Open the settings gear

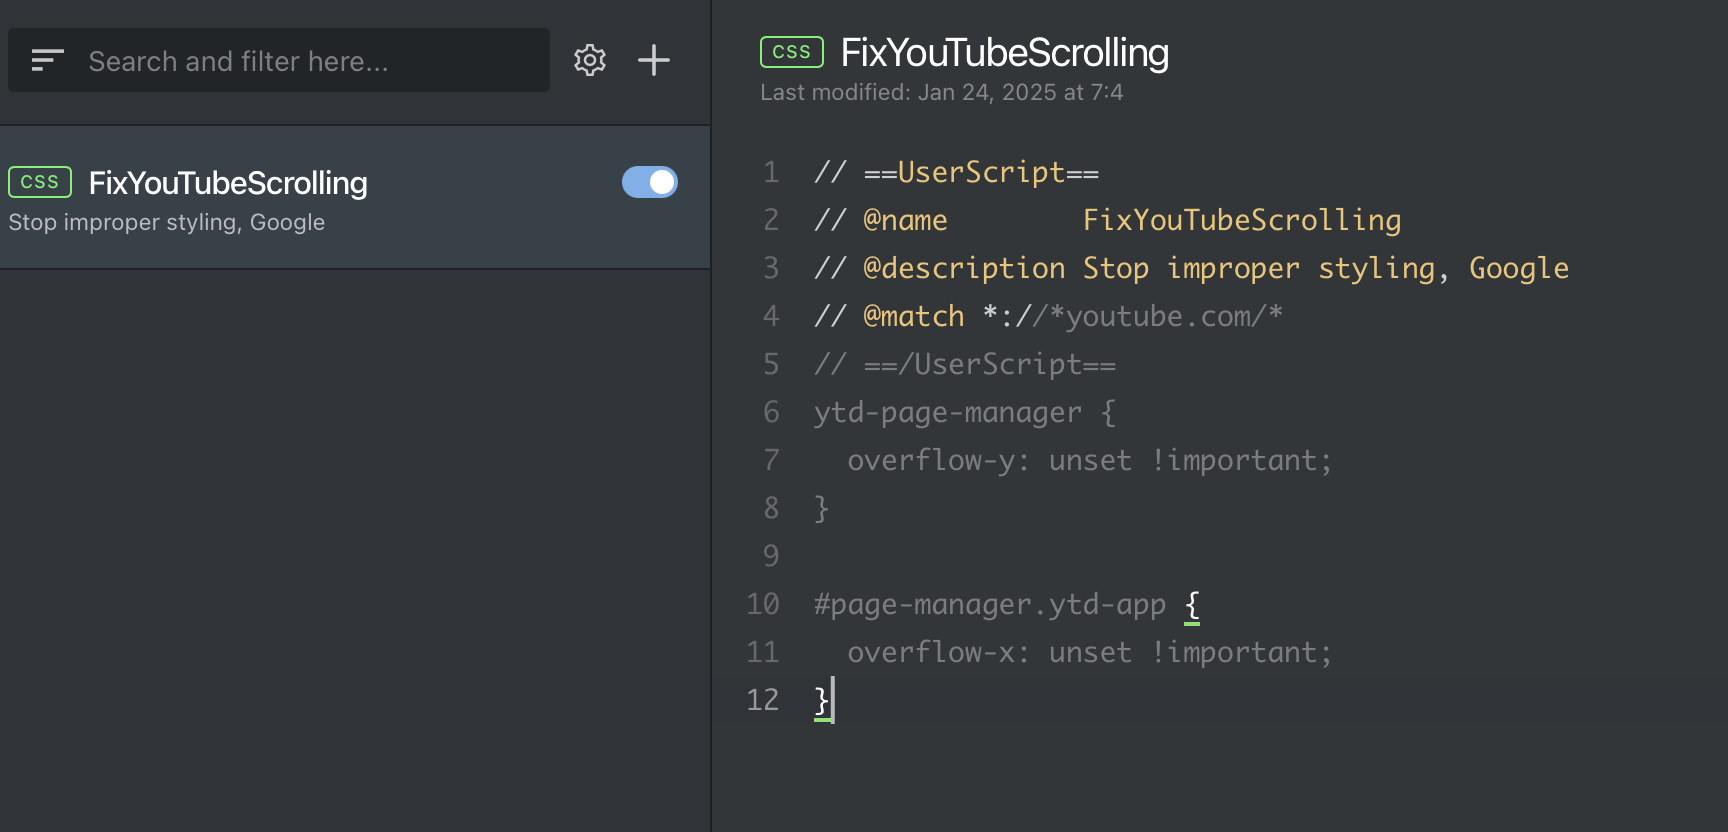click(x=590, y=61)
